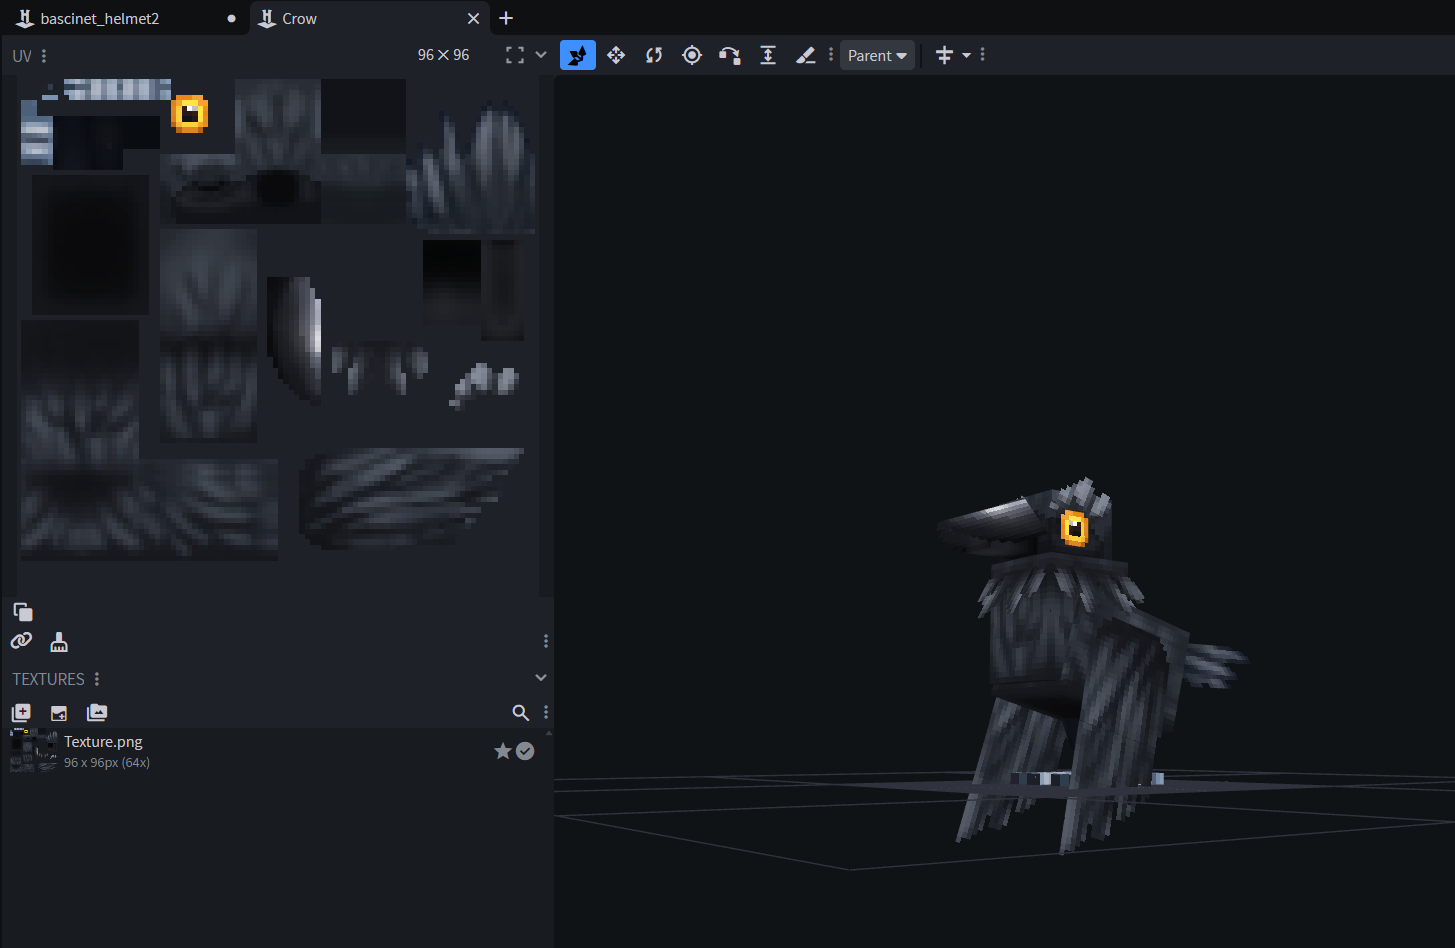
Task: Click the copy icon below UV editor
Action: (23, 612)
